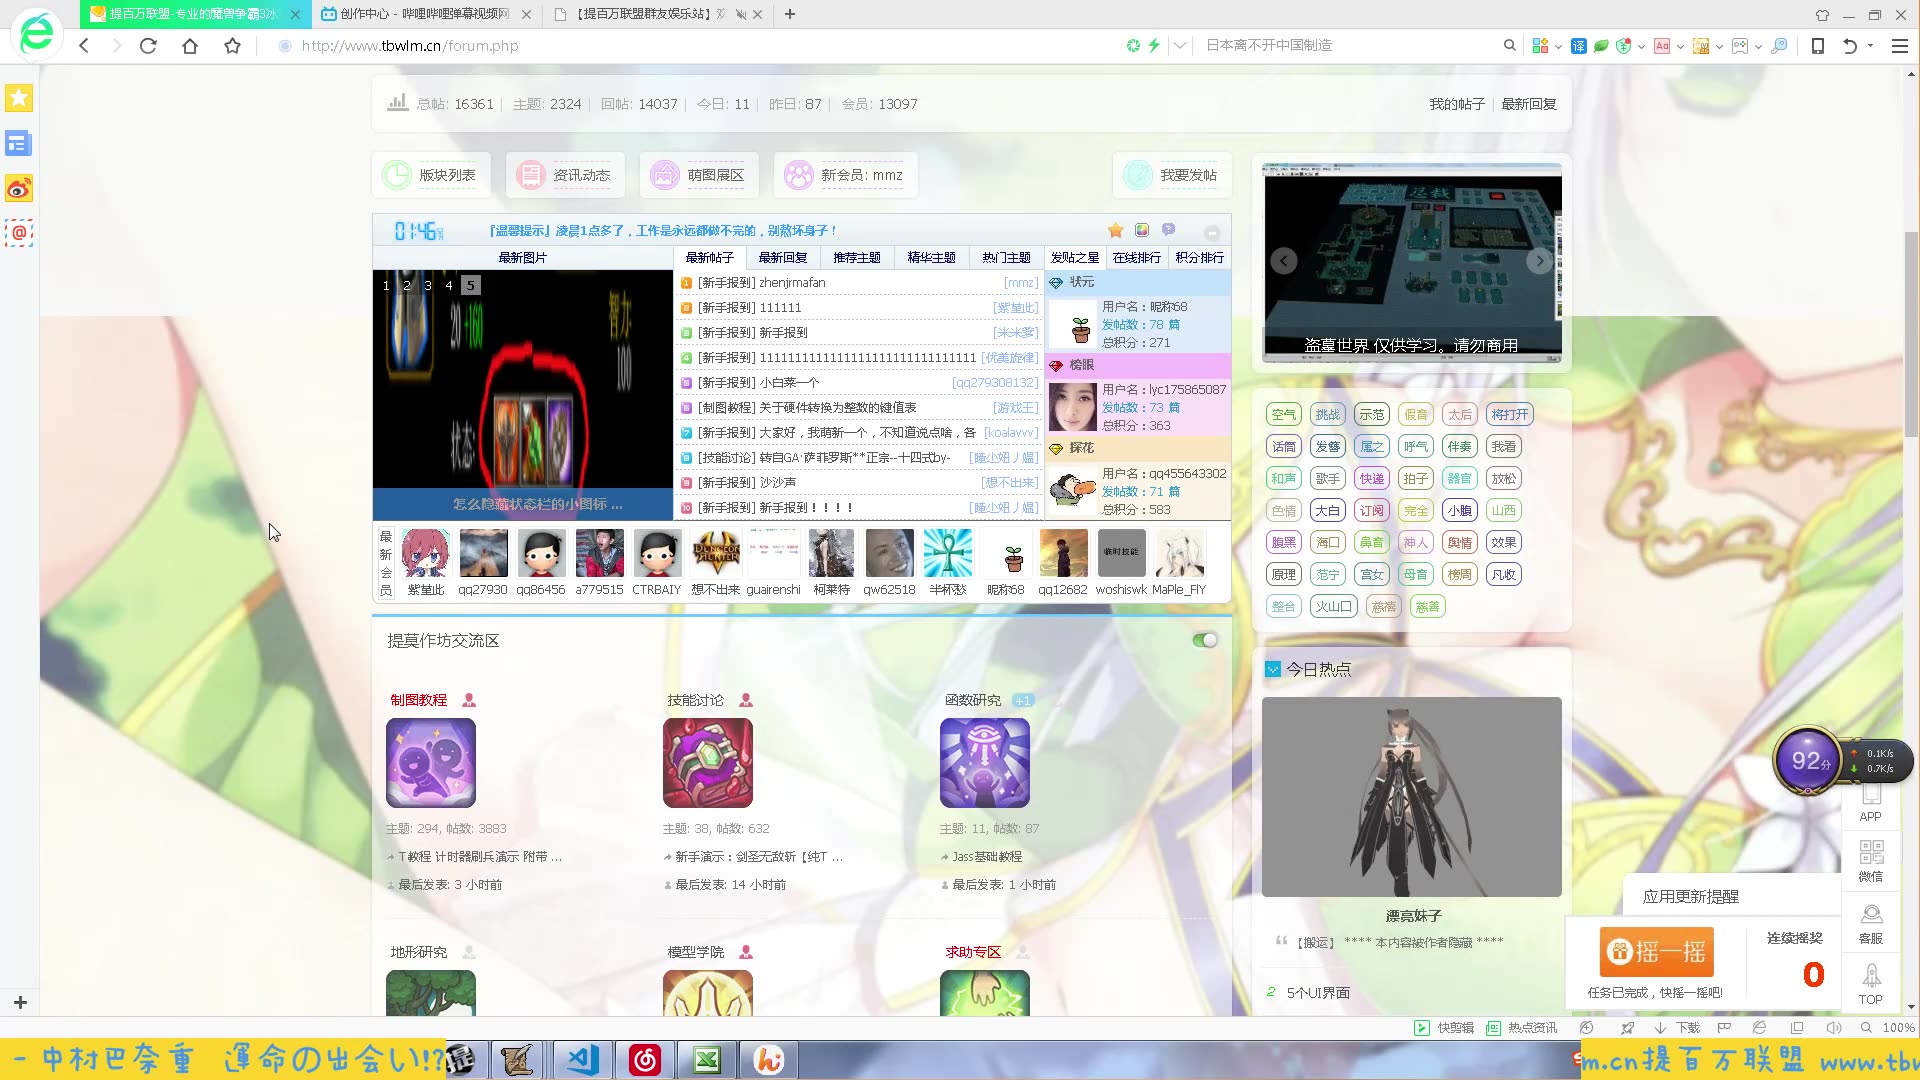
Task: Expand the address bar dropdown chevron
Action: pyautogui.click(x=1180, y=46)
